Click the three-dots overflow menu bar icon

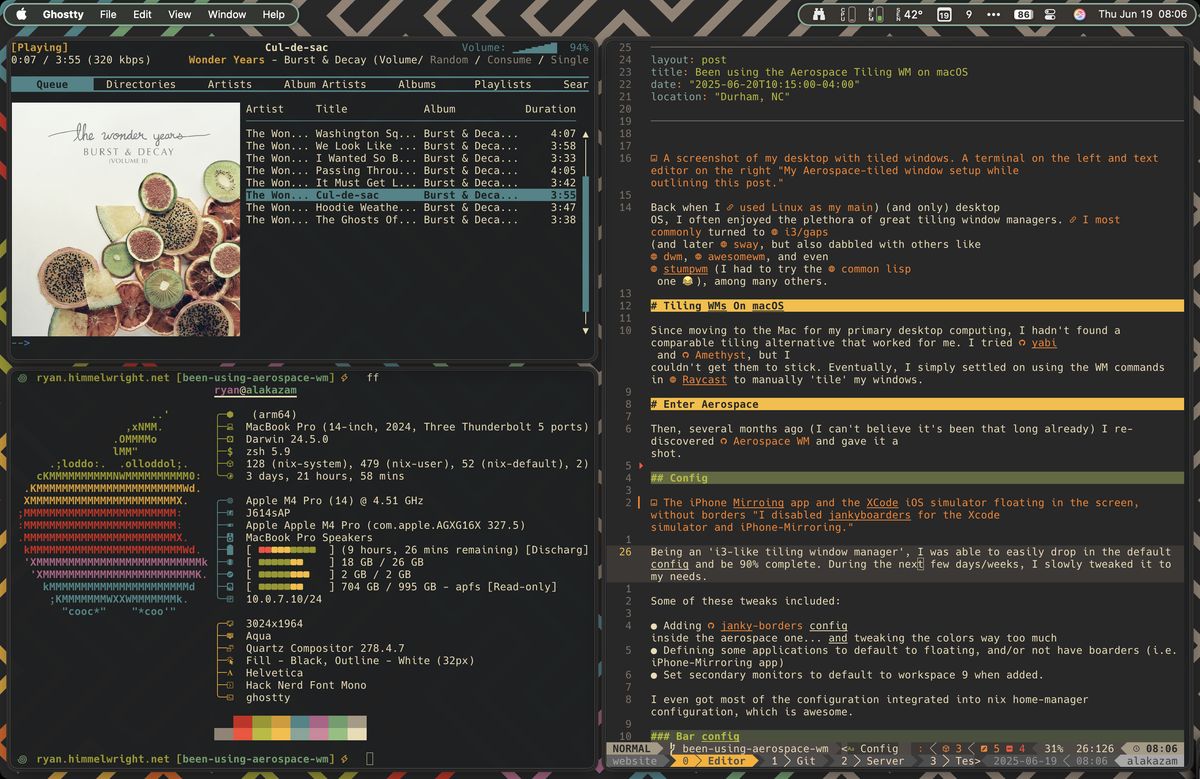click(994, 15)
